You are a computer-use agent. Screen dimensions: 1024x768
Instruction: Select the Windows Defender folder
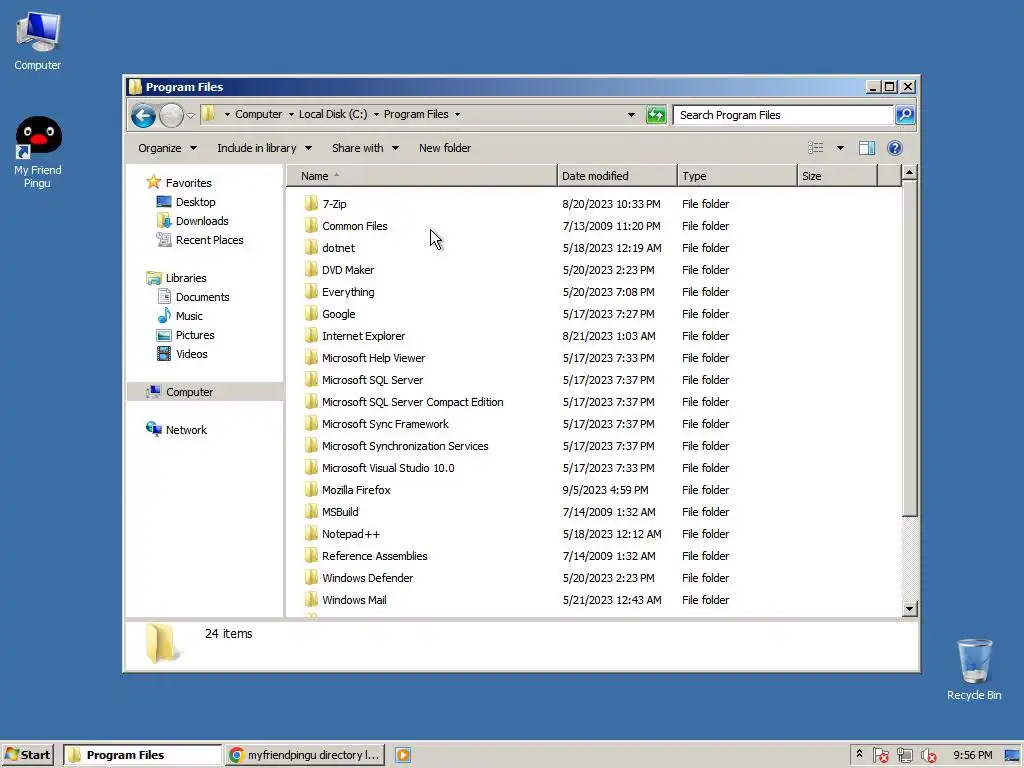point(367,578)
